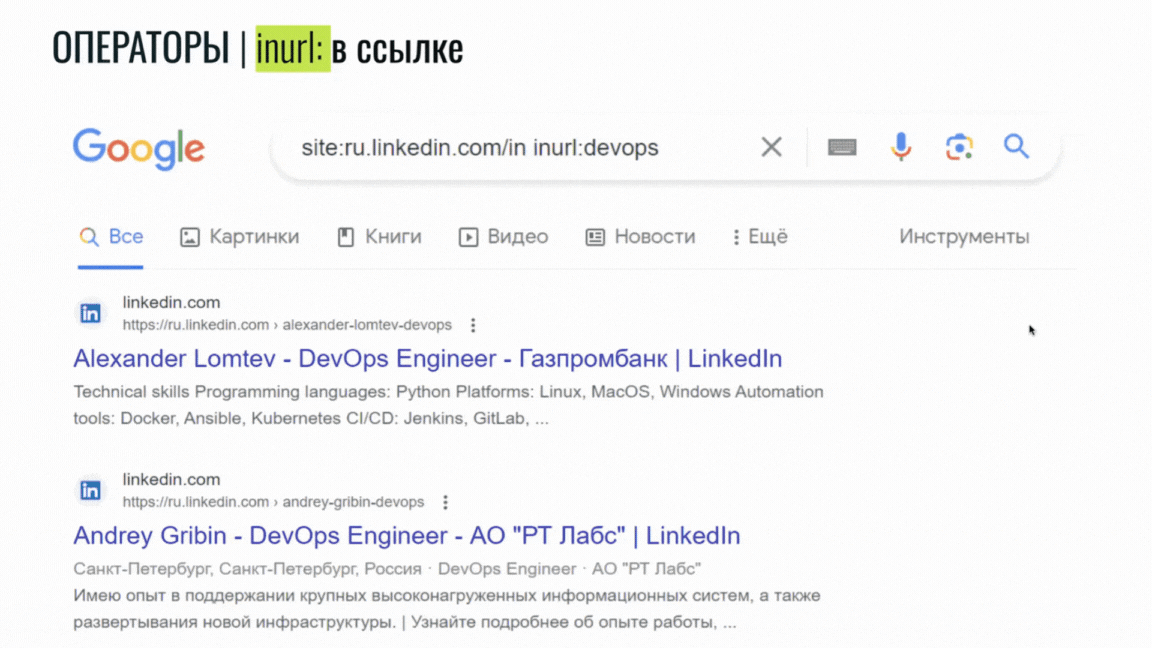
Task: Click snippet line starting 'Имею опыт в поддержании'
Action: (447, 595)
